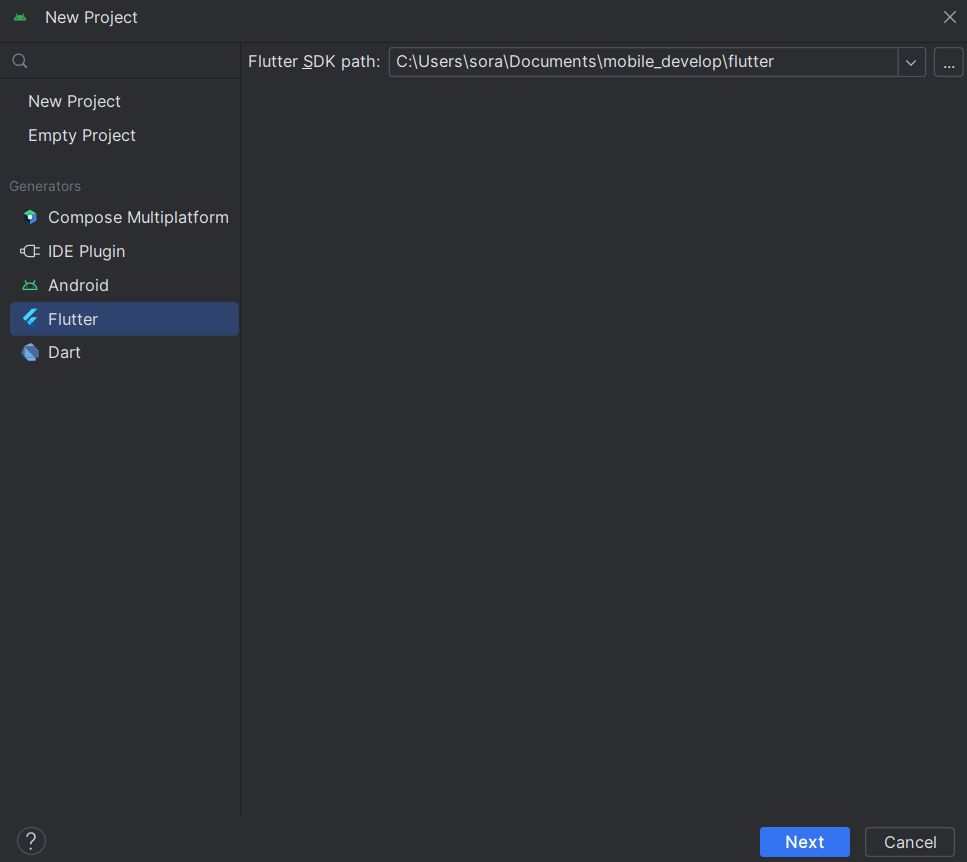Select the Dart entry in the generators list
Image resolution: width=967 pixels, height=862 pixels.
tap(64, 352)
